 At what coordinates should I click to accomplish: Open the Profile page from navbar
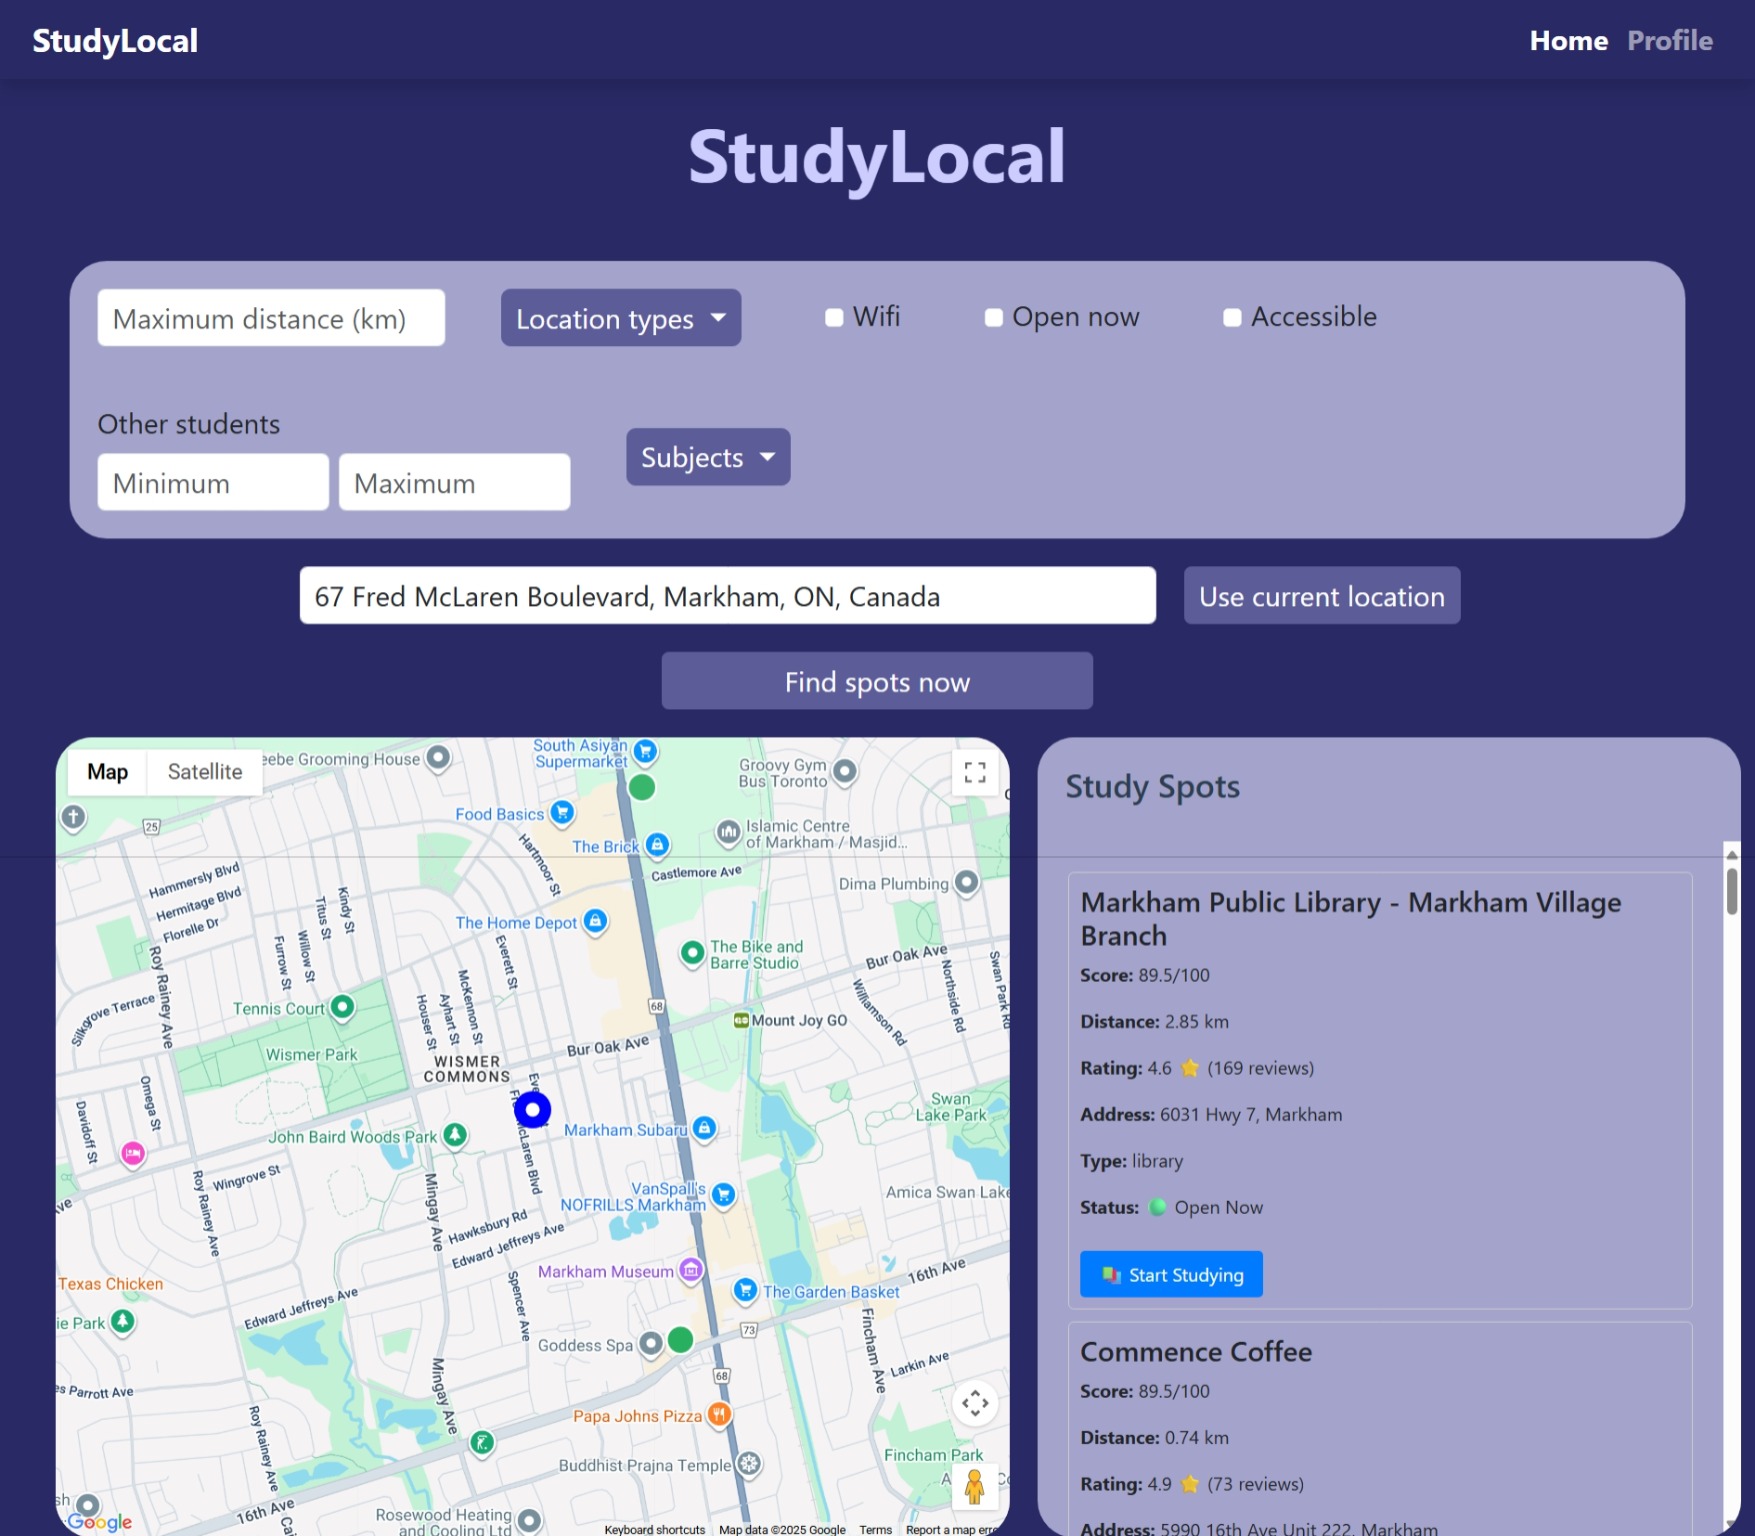click(x=1669, y=40)
